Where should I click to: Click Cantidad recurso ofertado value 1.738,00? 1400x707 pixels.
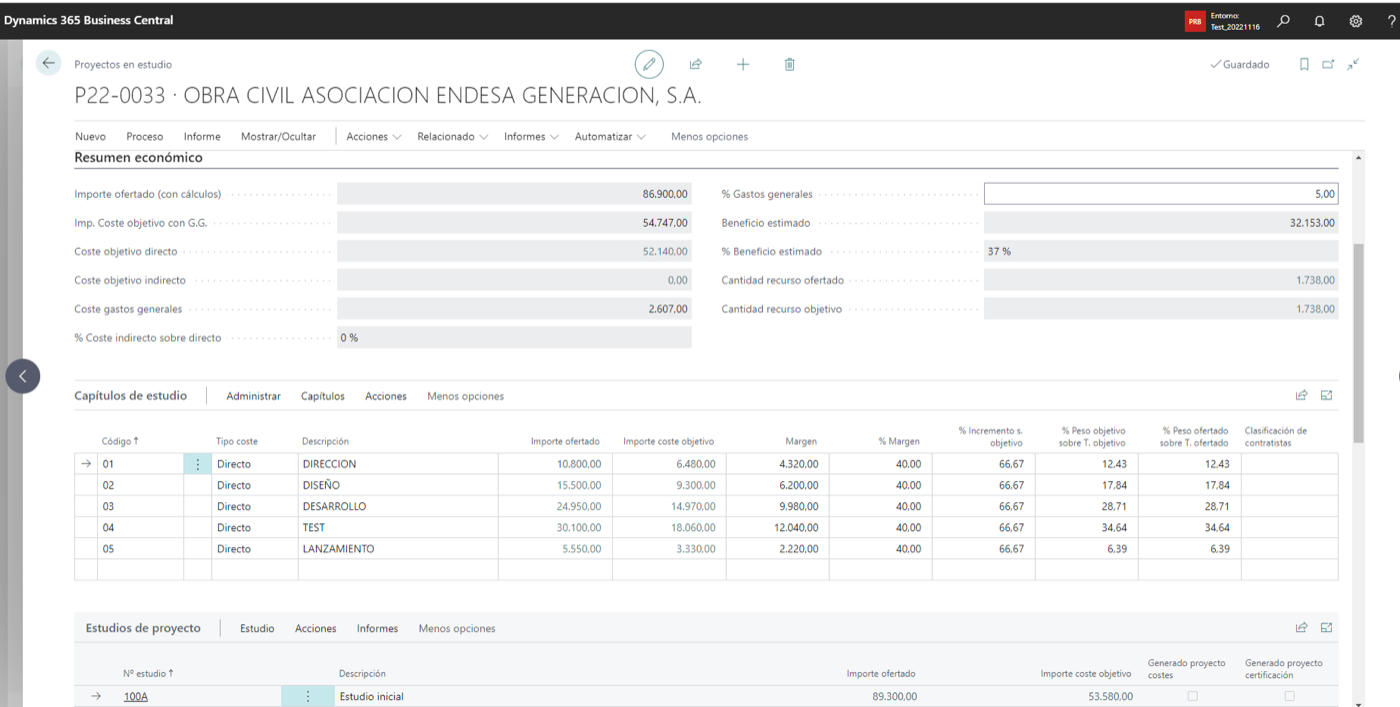point(1161,281)
